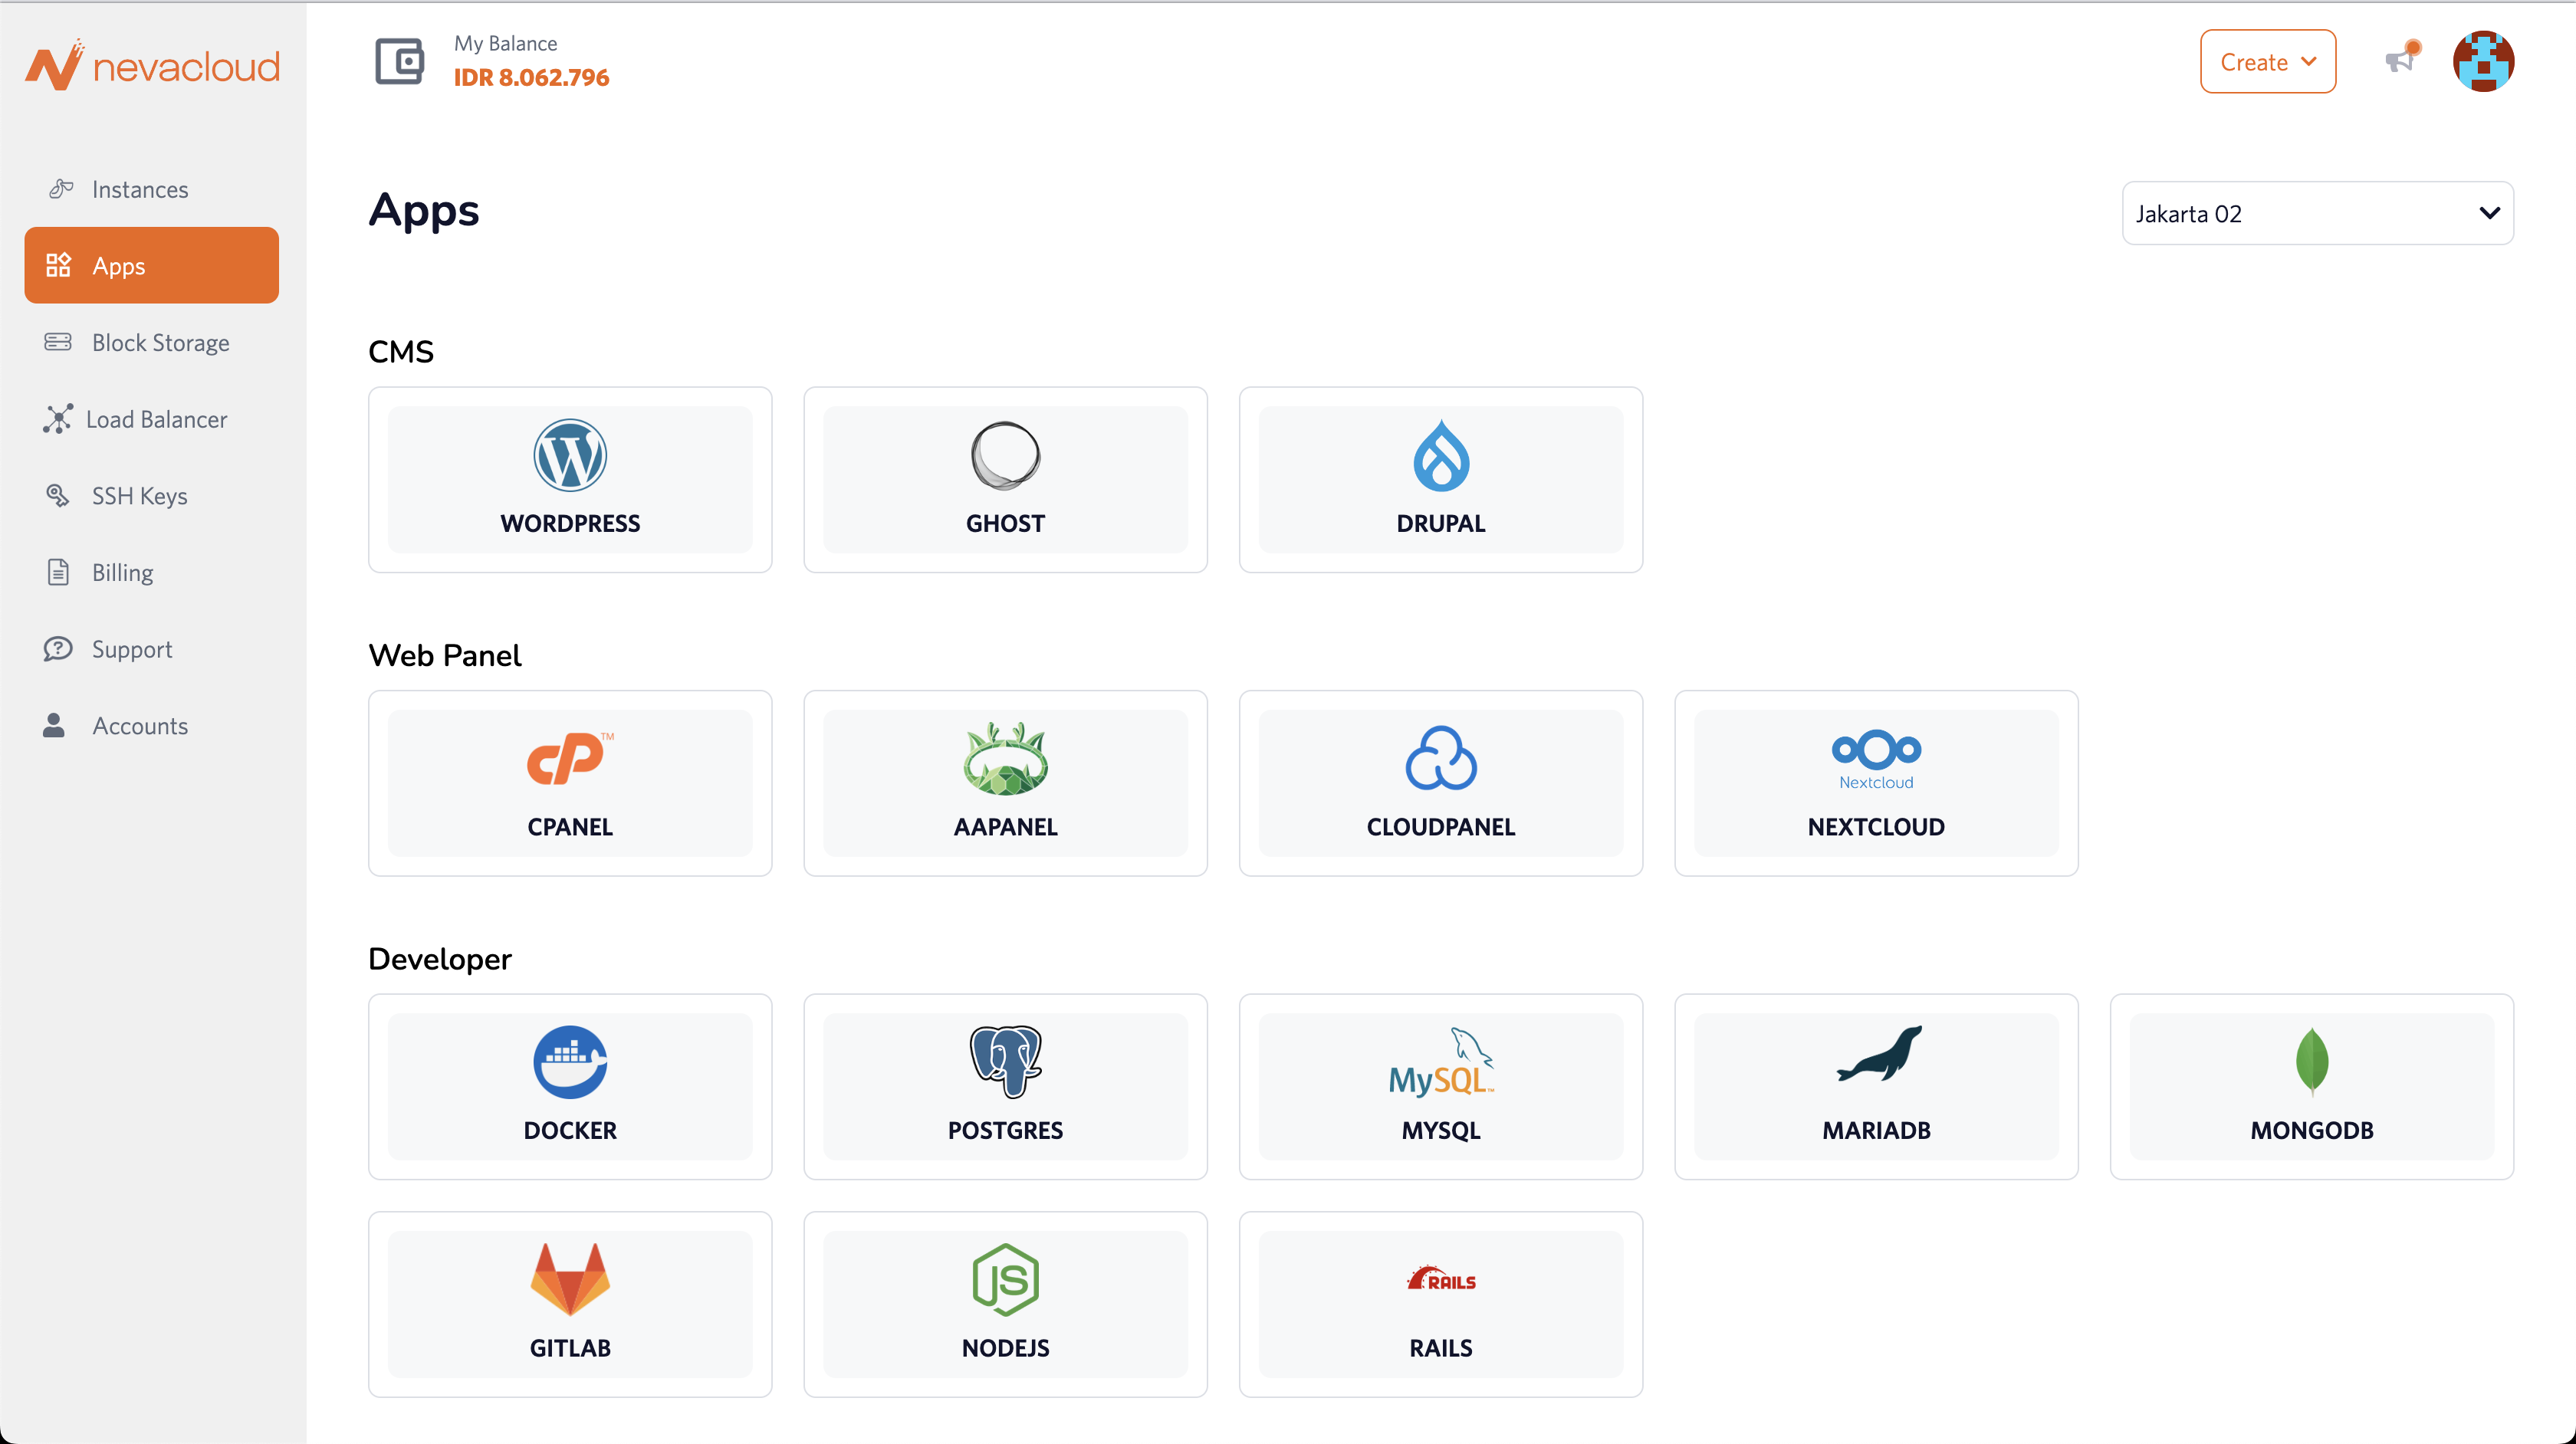The width and height of the screenshot is (2576, 1444).
Task: Click the Developer section heading
Action: tap(440, 959)
